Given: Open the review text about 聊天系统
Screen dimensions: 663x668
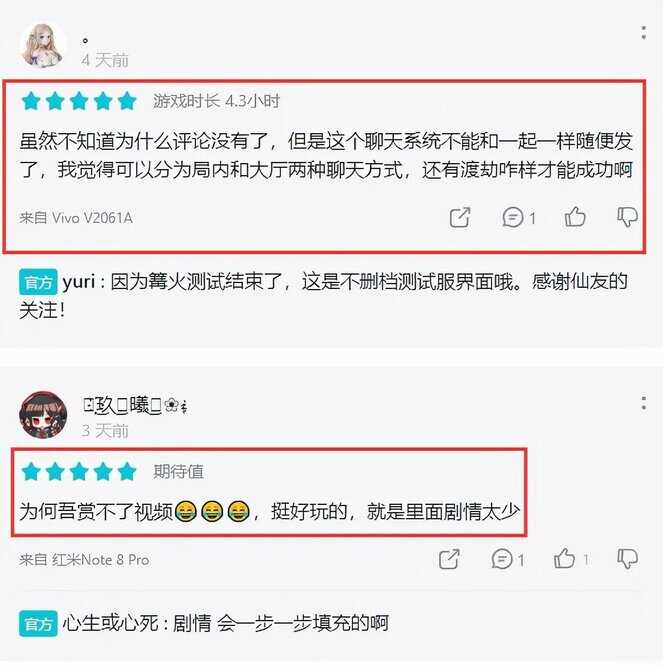Looking at the screenshot, I should click(x=326, y=155).
